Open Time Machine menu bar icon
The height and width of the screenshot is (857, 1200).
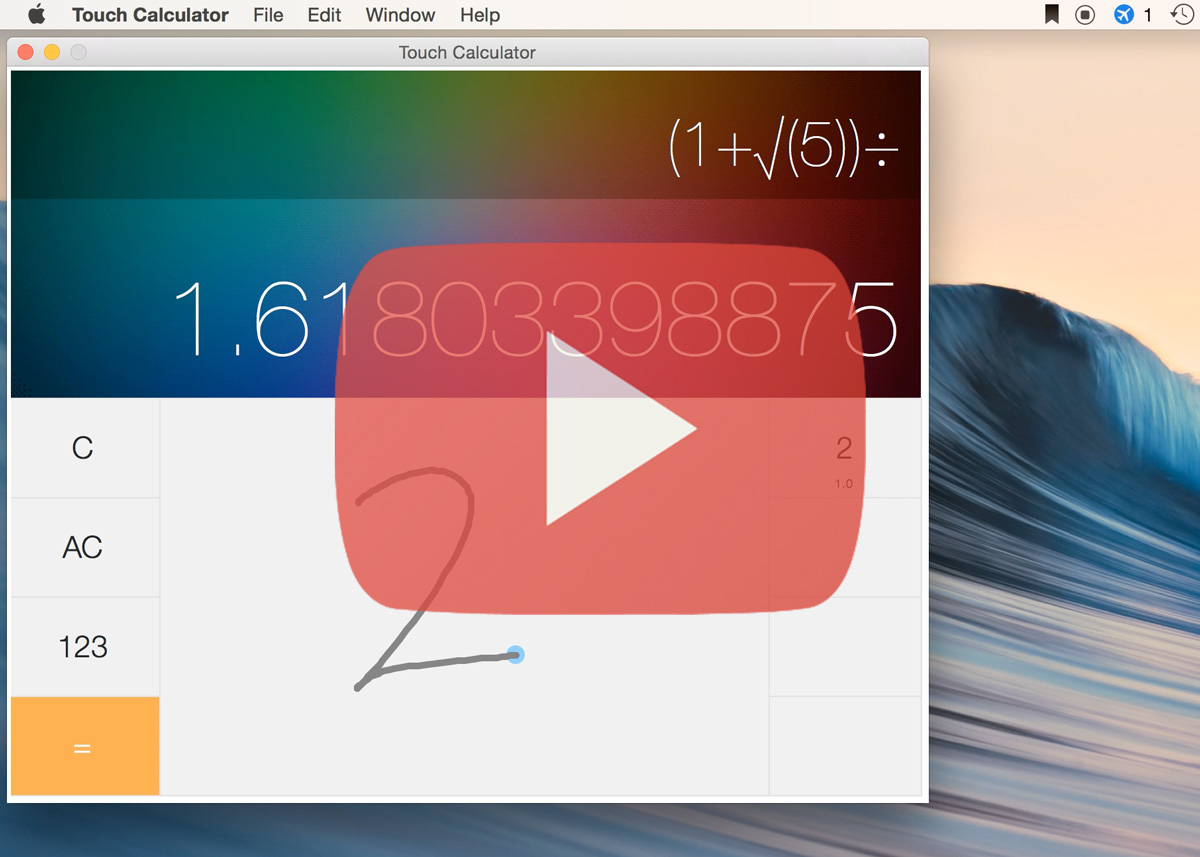(x=1183, y=15)
